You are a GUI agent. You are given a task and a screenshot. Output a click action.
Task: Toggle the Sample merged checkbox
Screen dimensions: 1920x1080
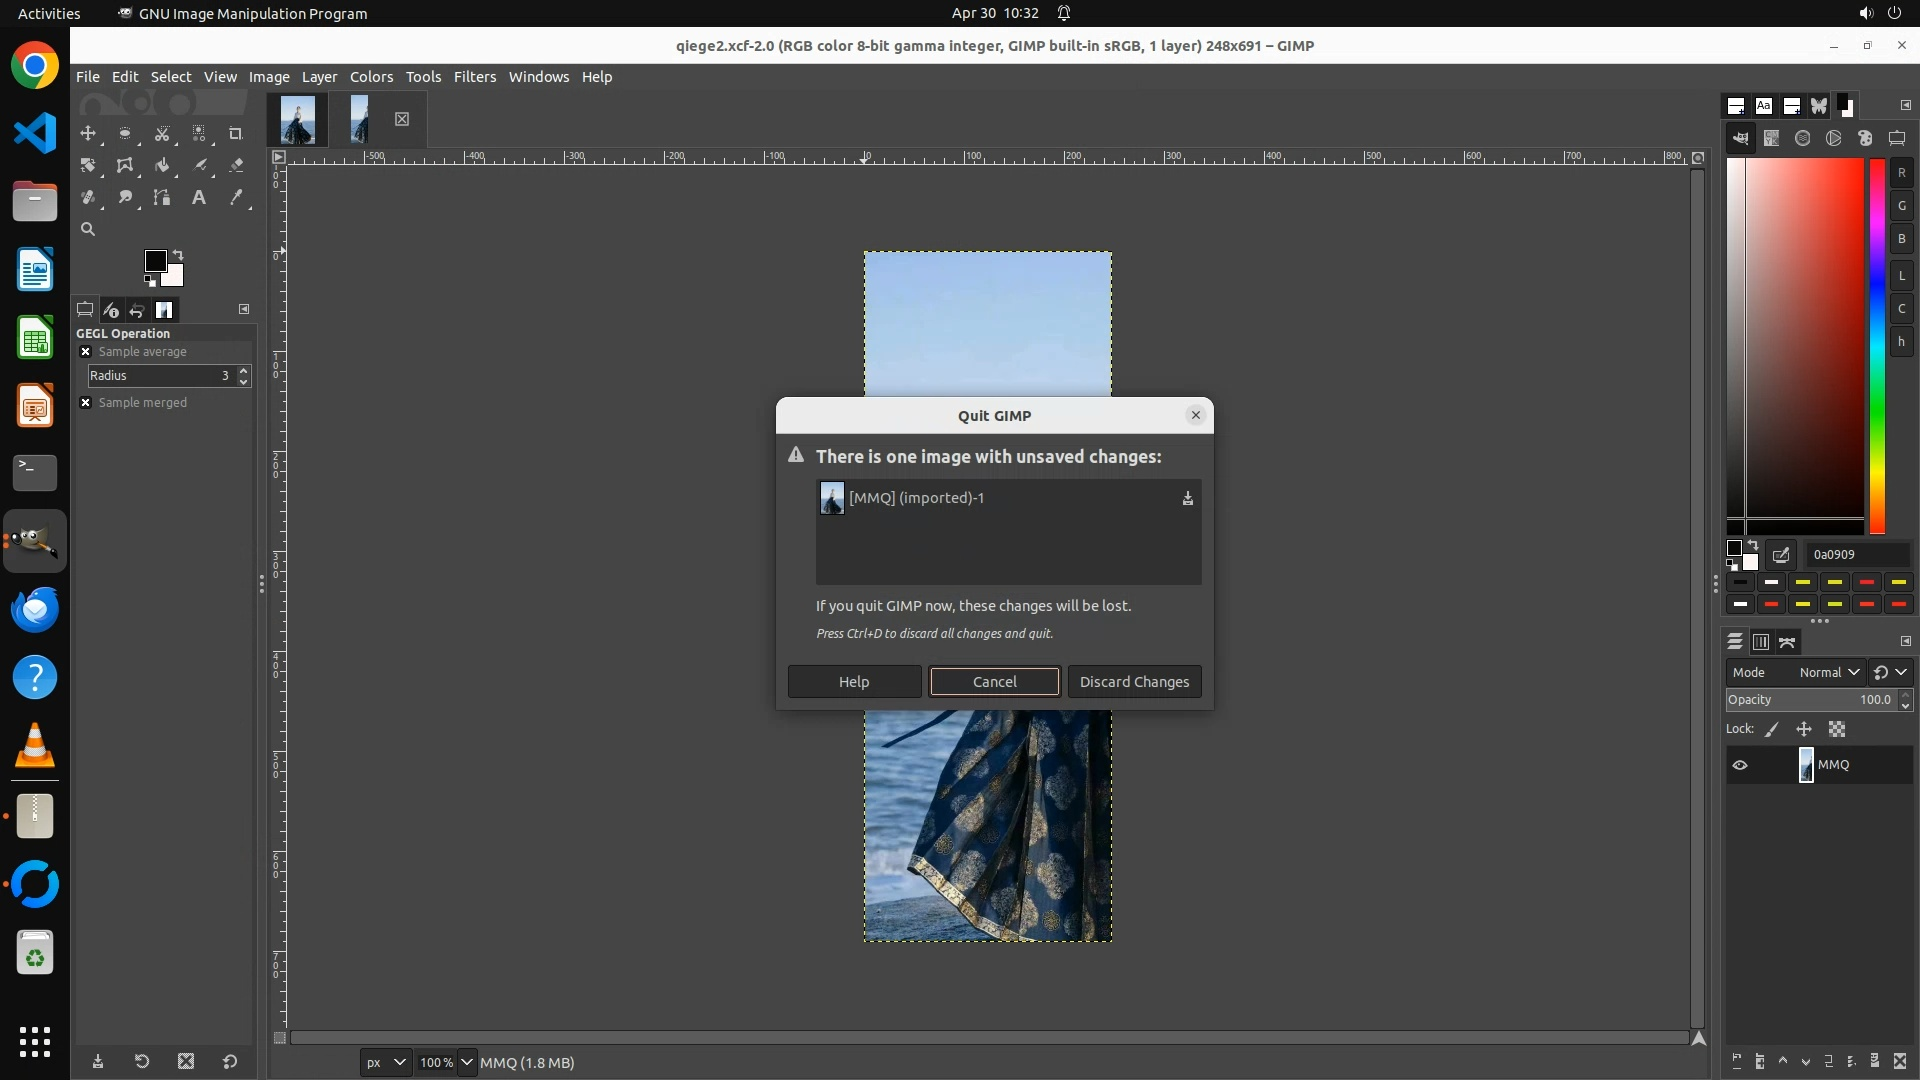[x=86, y=403]
